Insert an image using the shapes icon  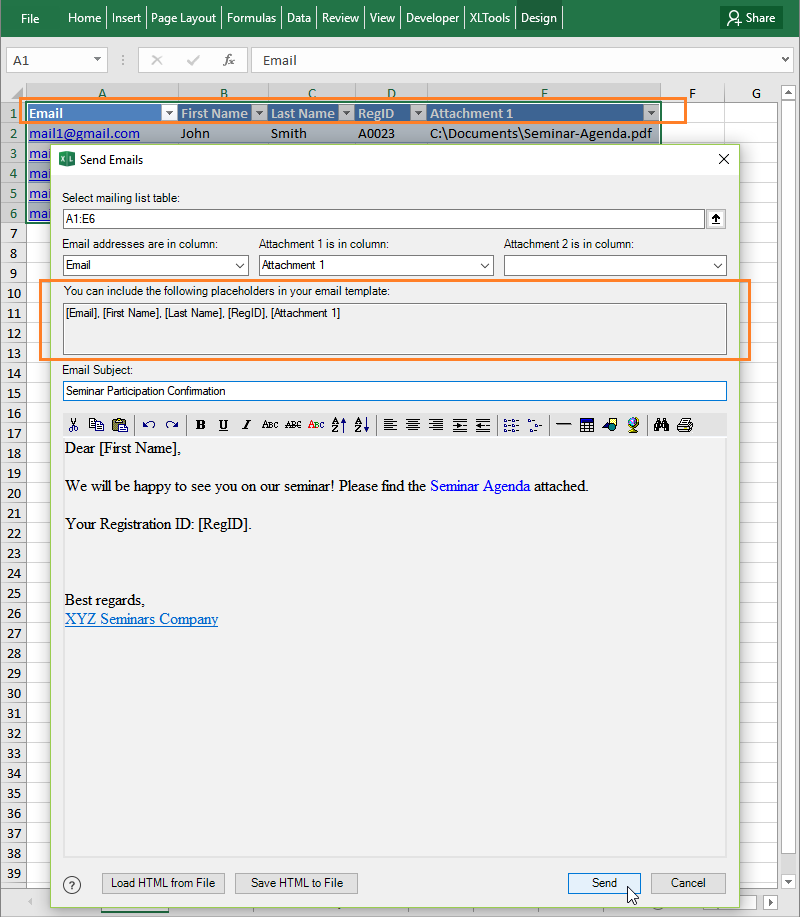point(608,424)
